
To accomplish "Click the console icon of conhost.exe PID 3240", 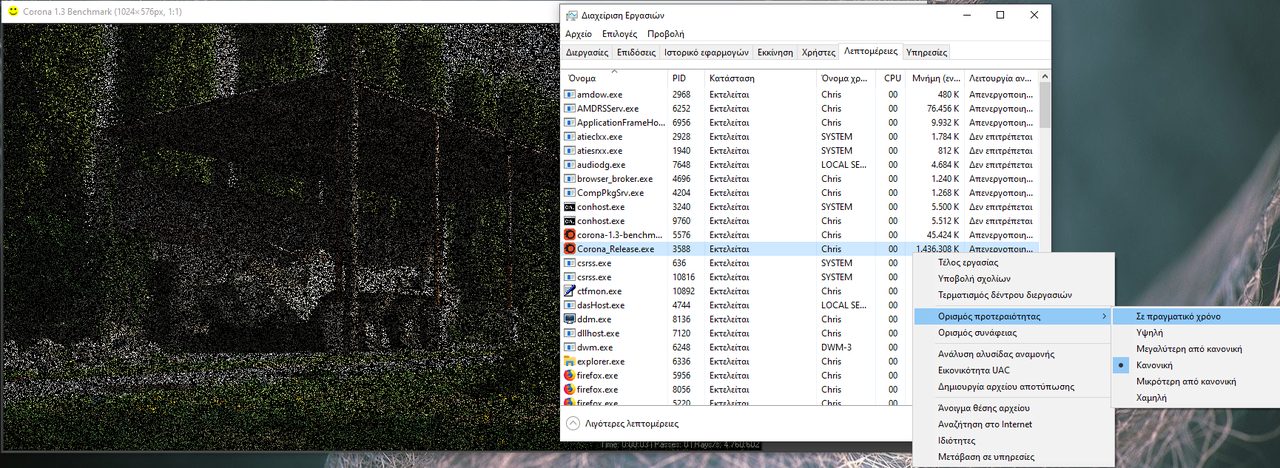I will (x=569, y=207).
